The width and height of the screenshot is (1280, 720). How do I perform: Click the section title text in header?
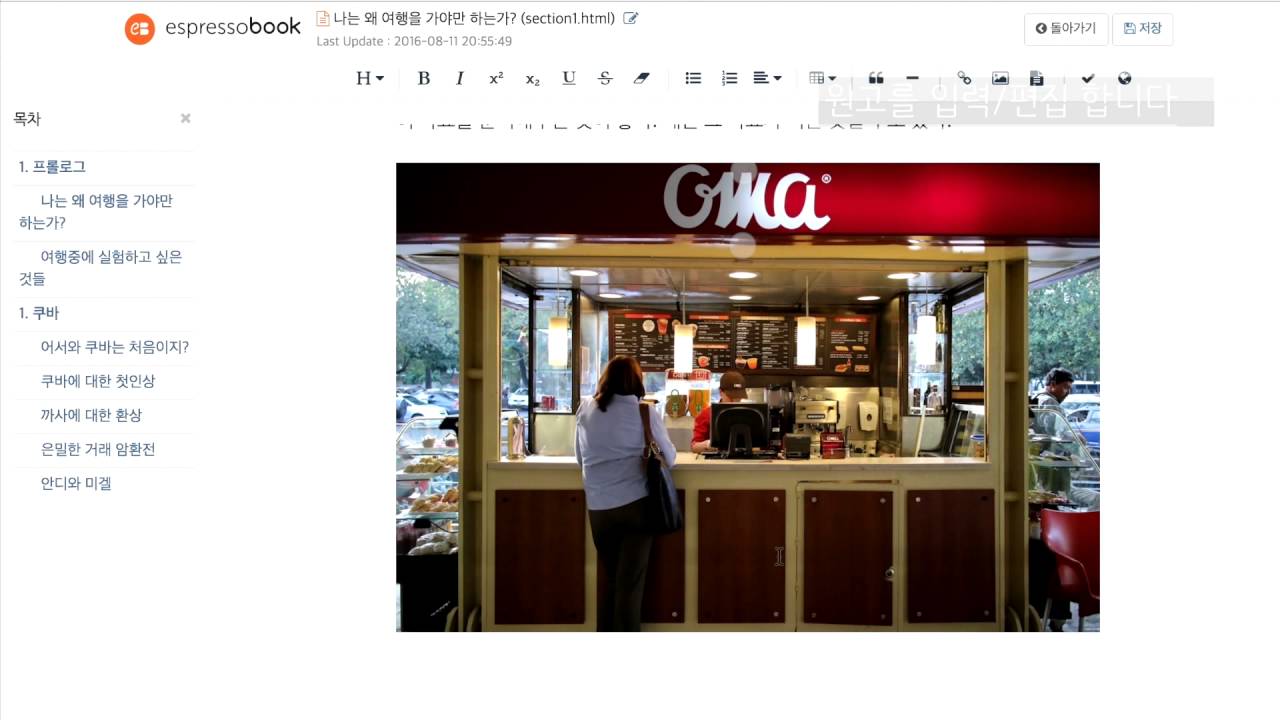(474, 18)
